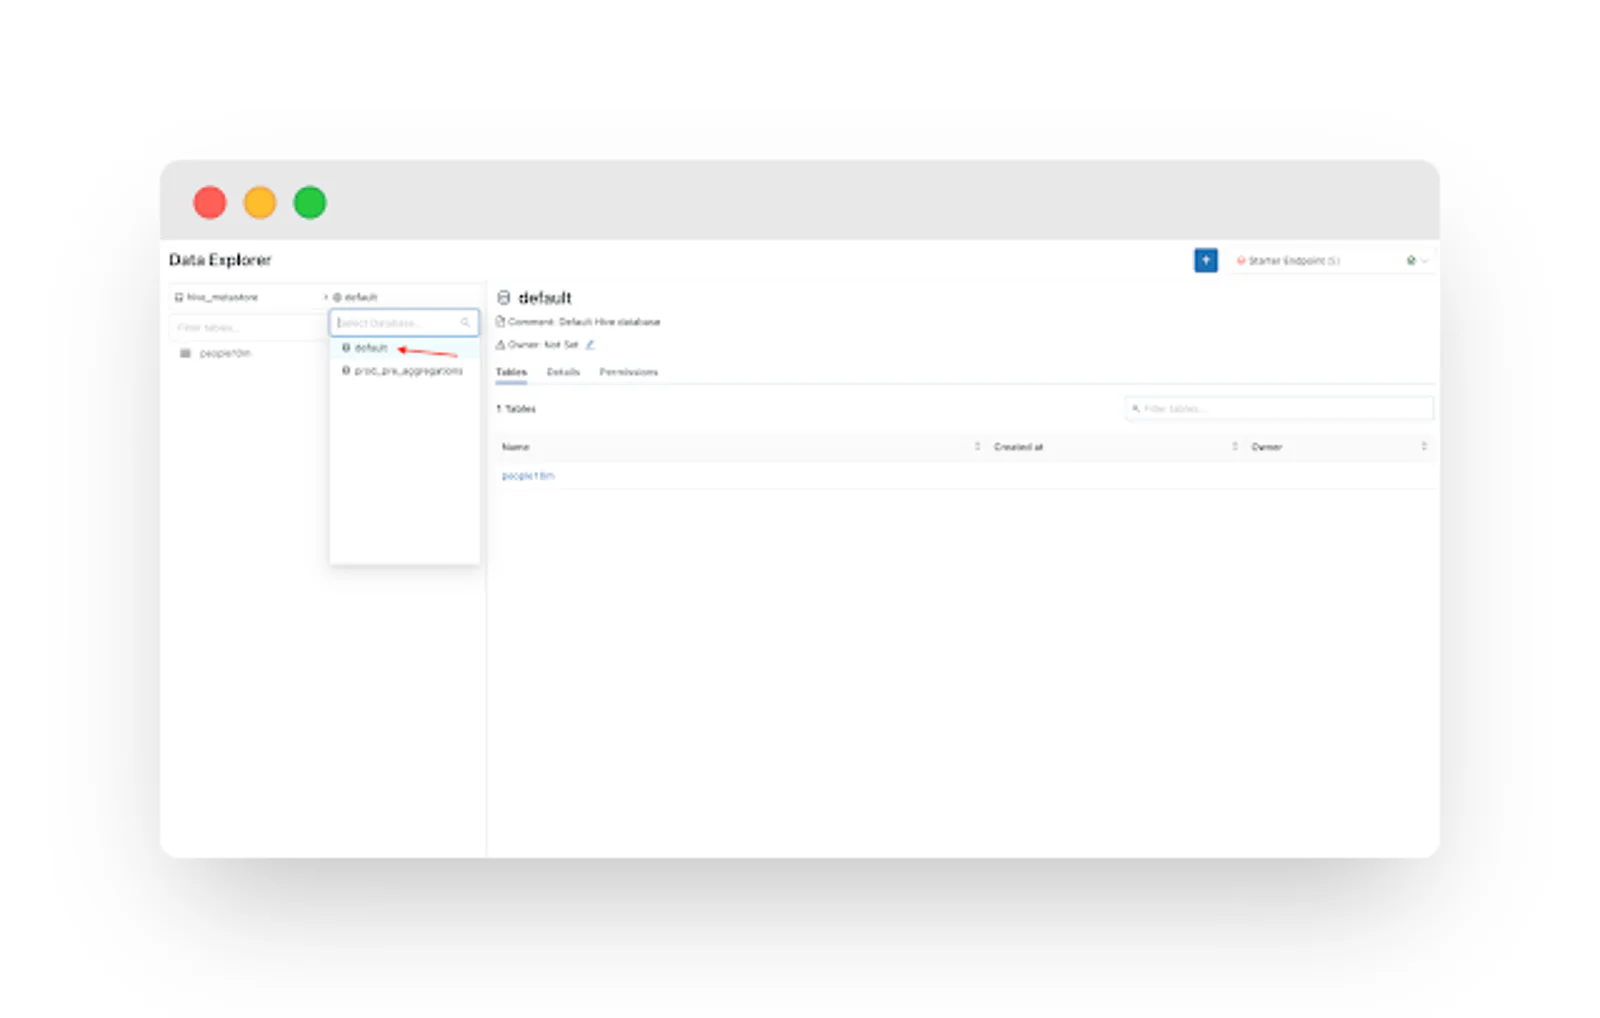Focus the Select Database search field
The height and width of the screenshot is (1018, 1600).
(x=404, y=323)
